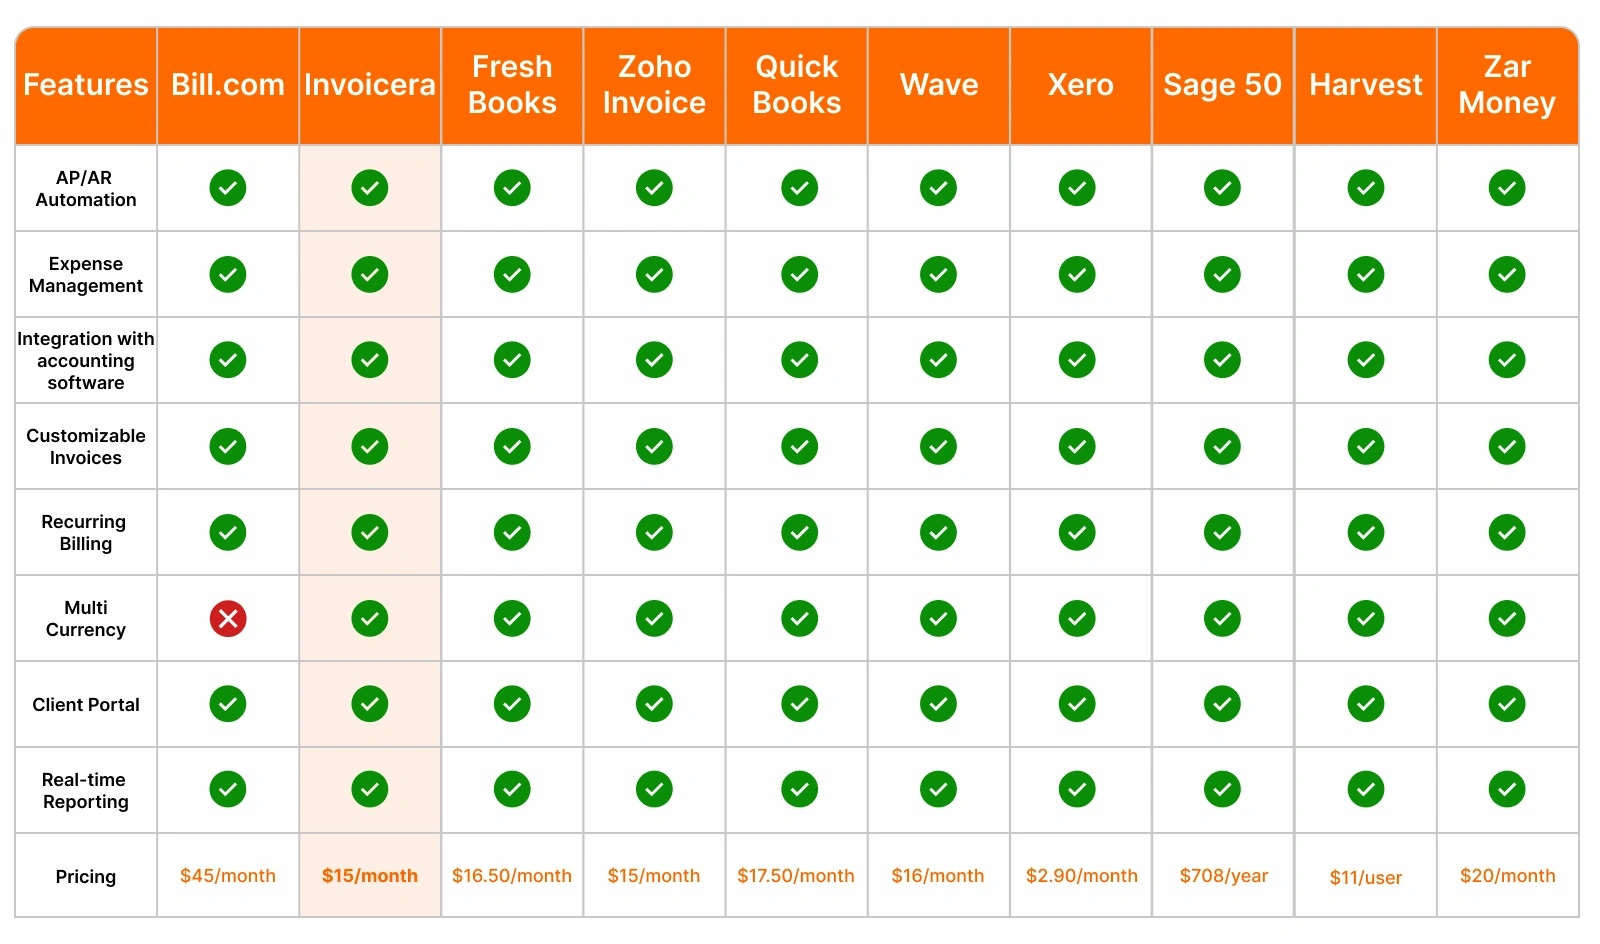Screen dimensions: 1600x944
Task: Select the Xero column header
Action: [1081, 85]
